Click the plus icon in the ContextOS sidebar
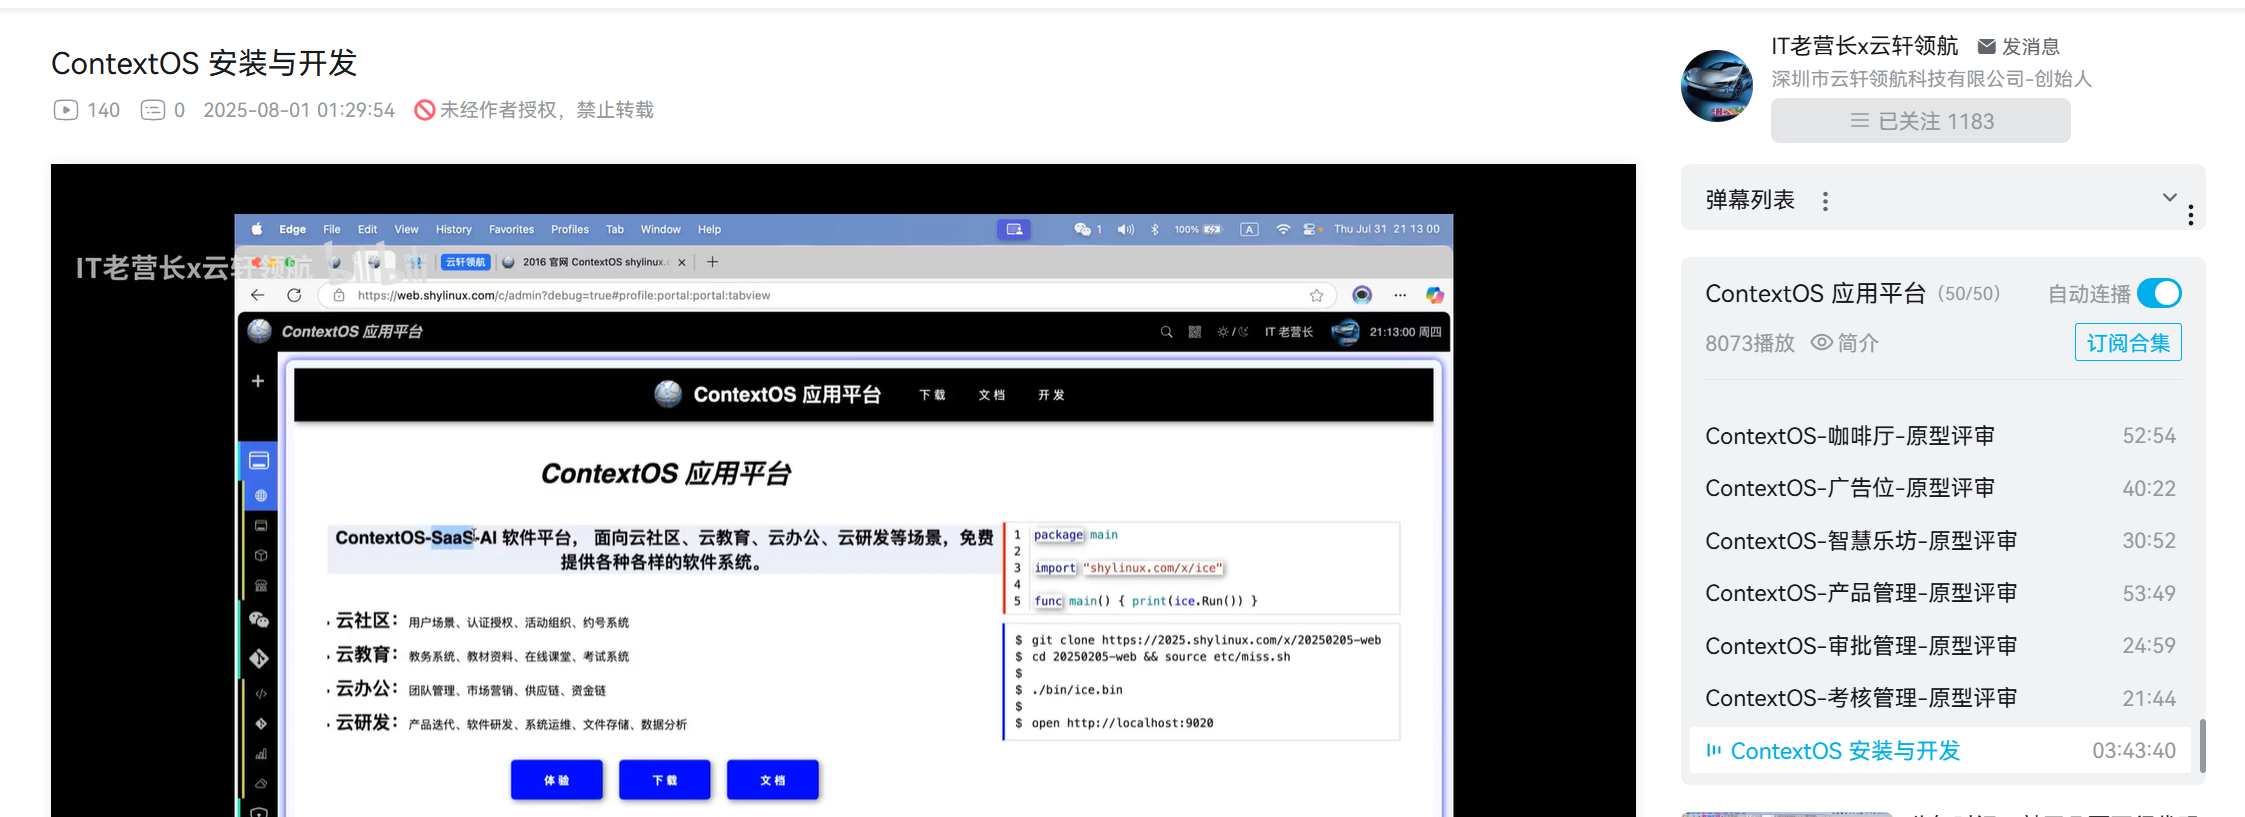2245x817 pixels. pos(258,381)
